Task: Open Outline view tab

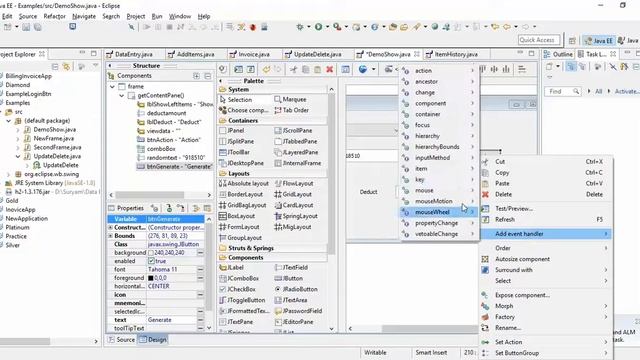Action: [558, 54]
